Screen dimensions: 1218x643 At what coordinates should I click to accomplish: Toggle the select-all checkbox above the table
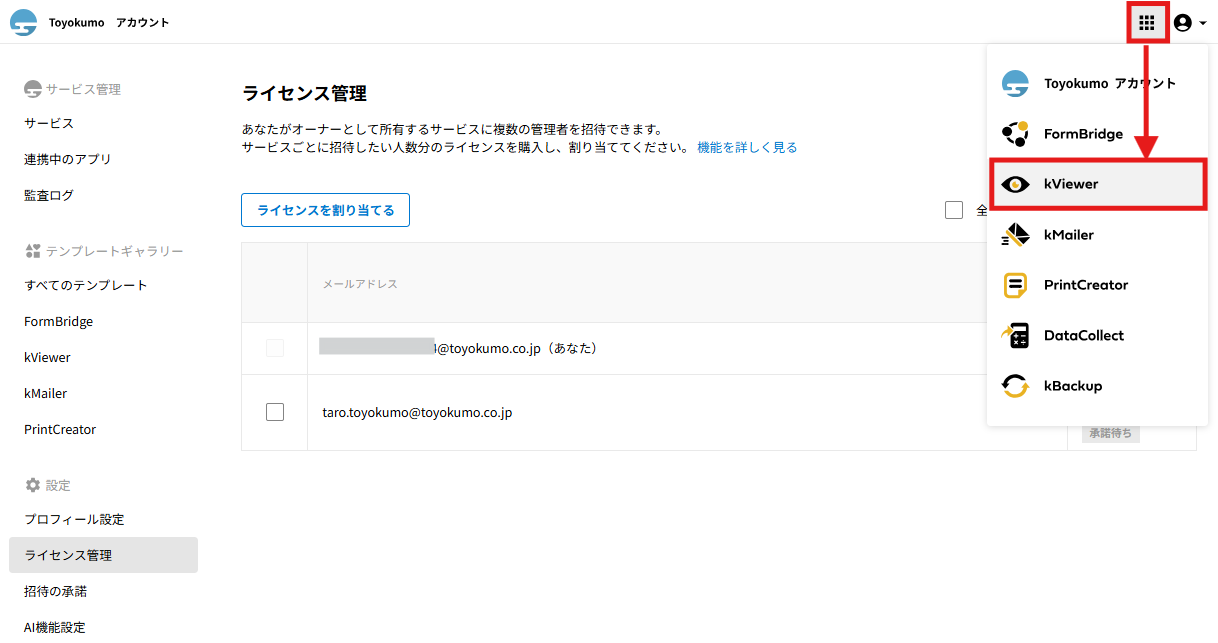point(954,210)
